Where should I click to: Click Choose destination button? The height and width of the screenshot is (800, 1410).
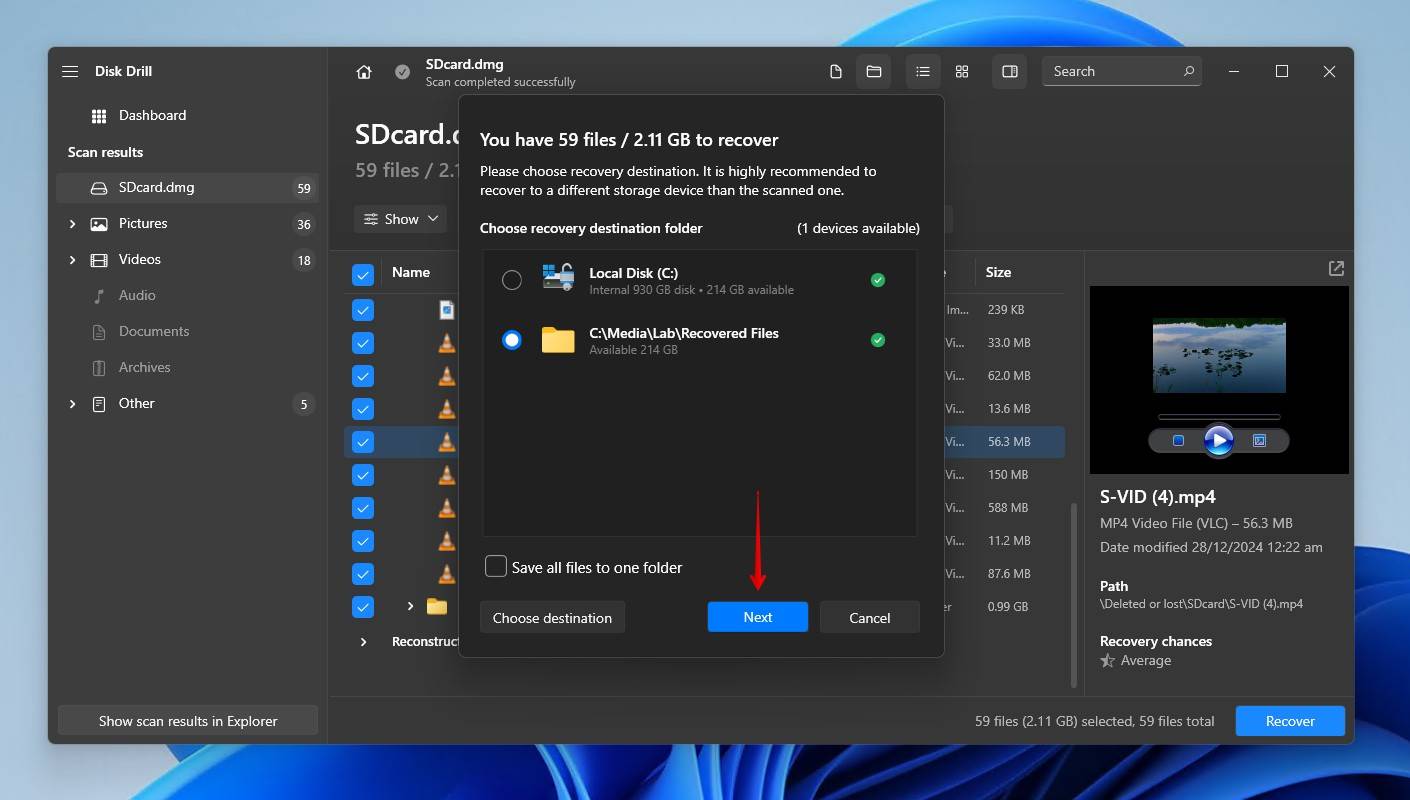552,617
